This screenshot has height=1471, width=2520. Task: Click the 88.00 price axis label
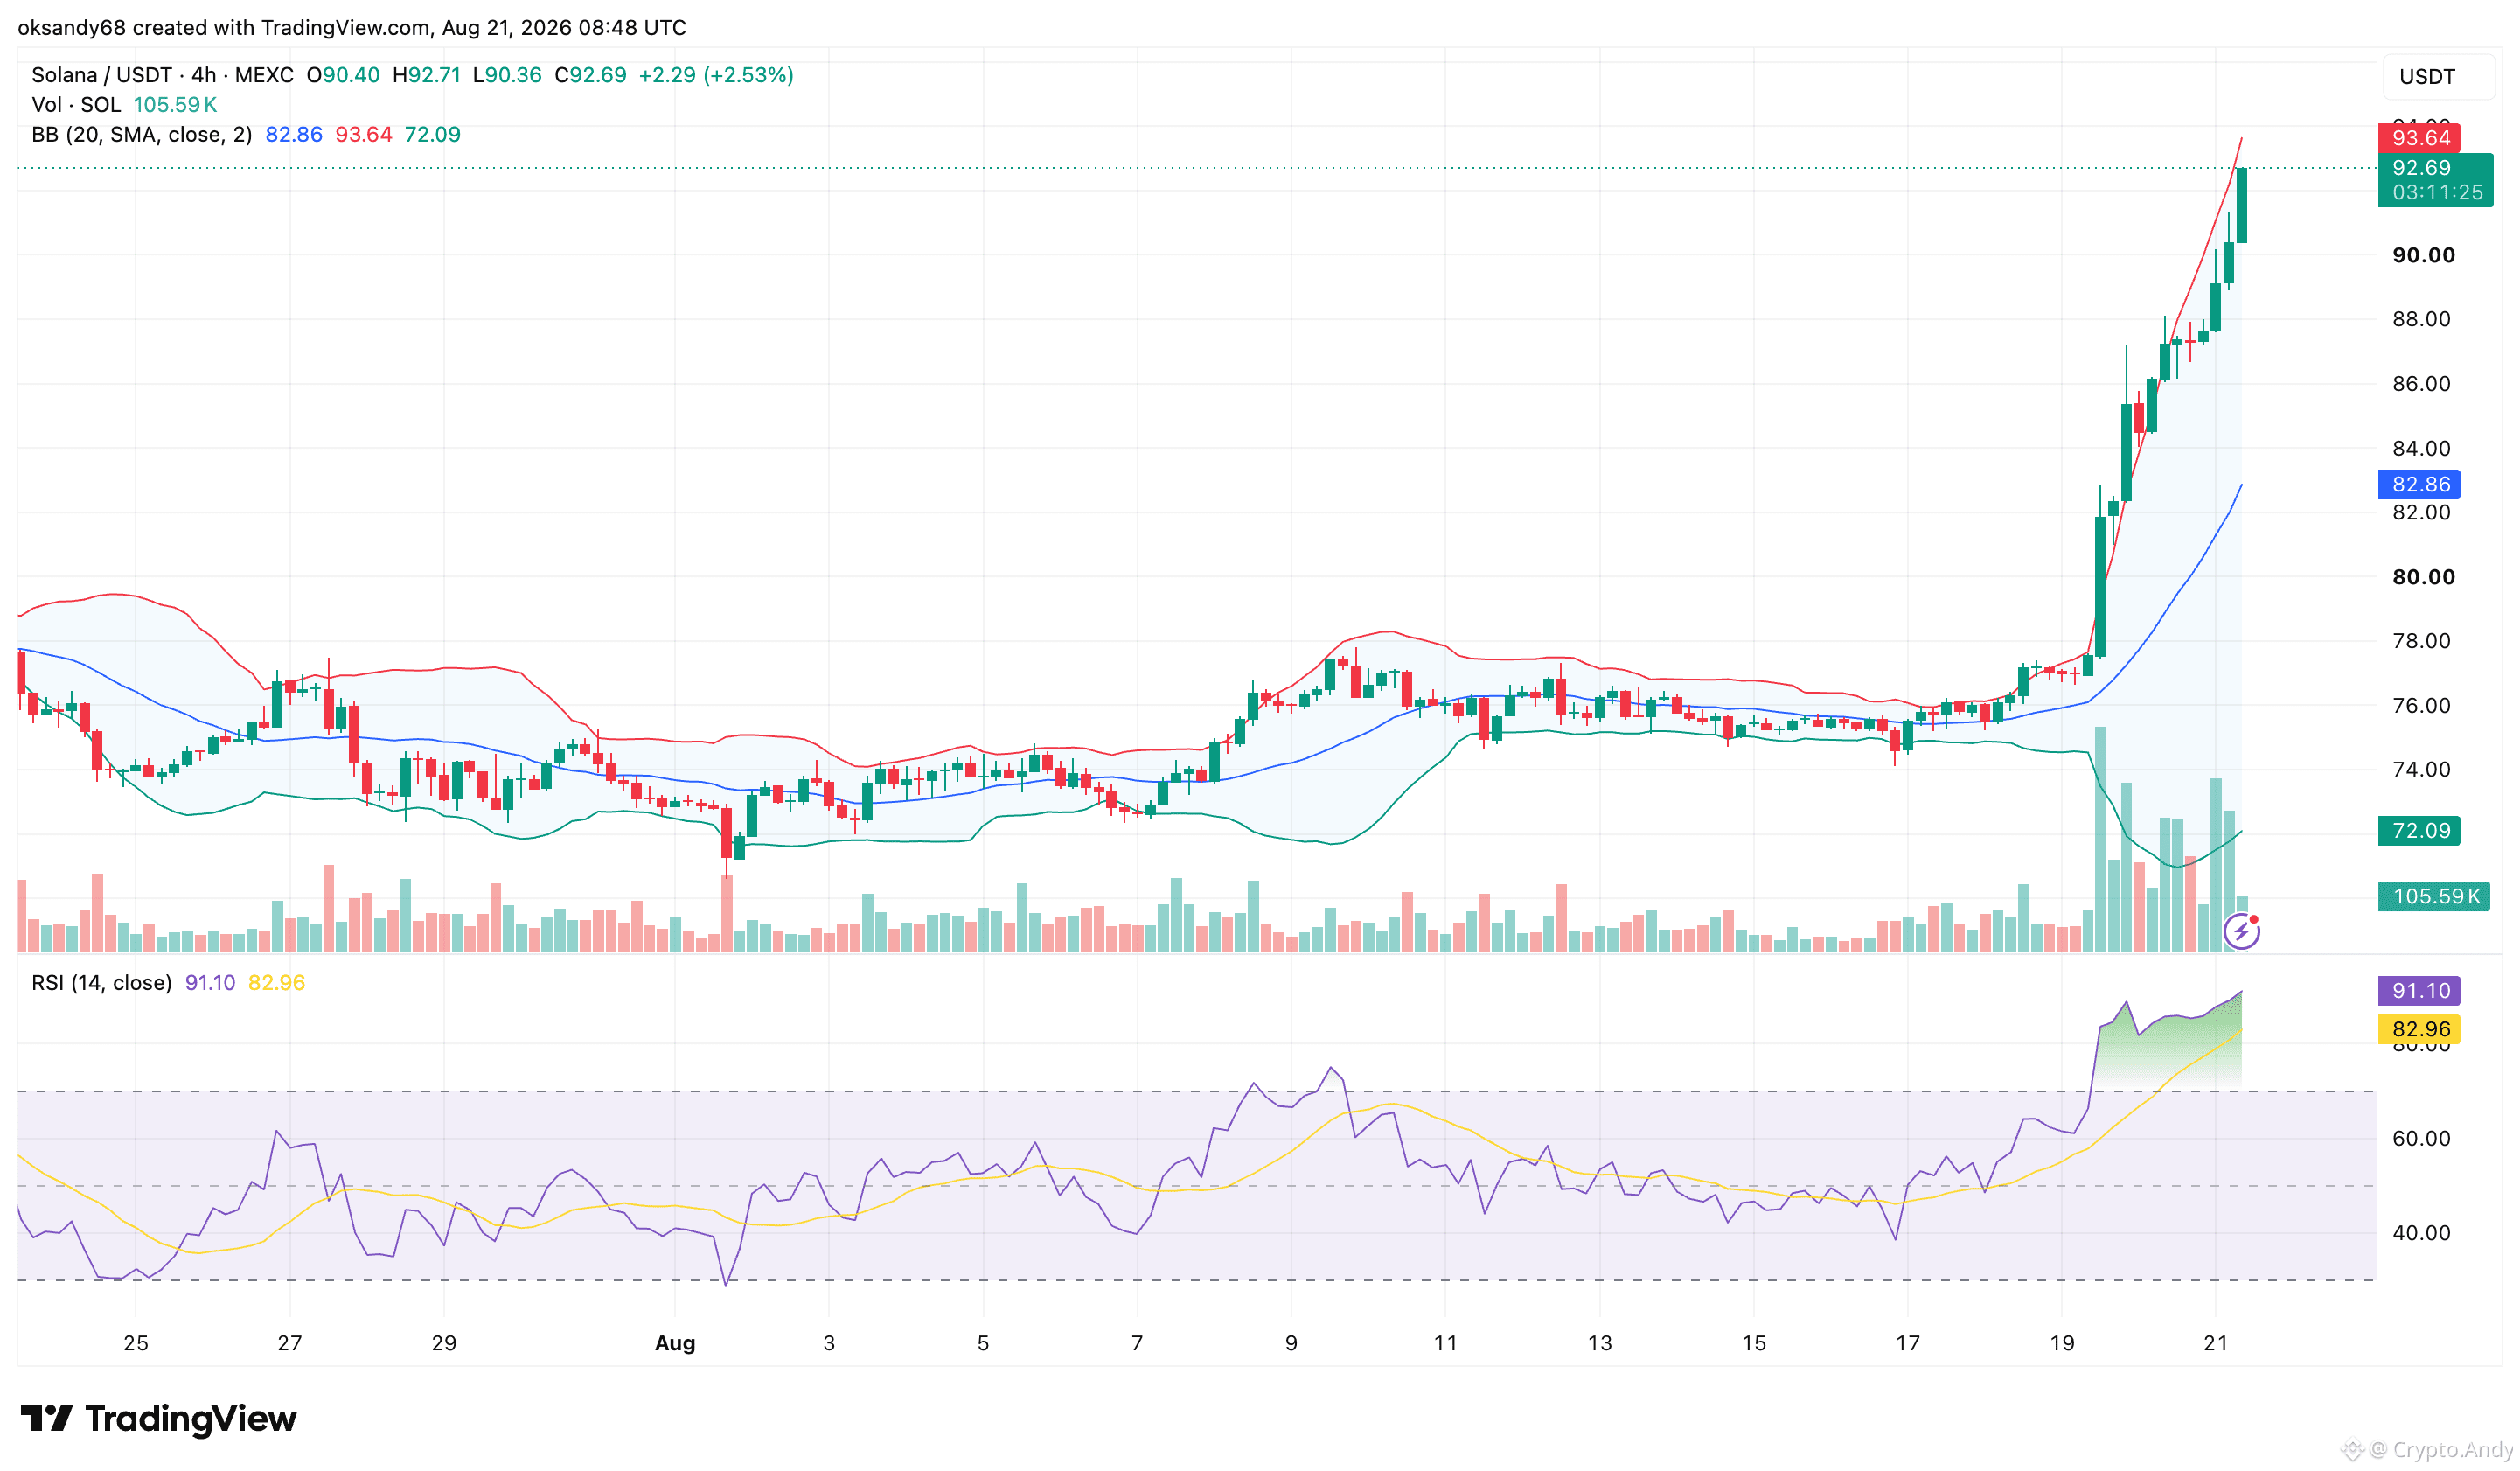[2421, 319]
